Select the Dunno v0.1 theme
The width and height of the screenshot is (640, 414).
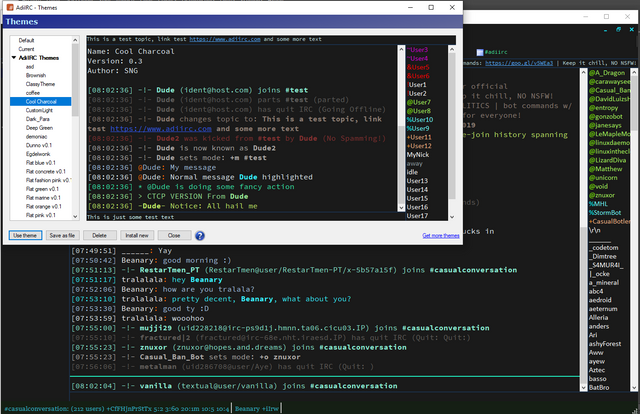click(x=39, y=145)
